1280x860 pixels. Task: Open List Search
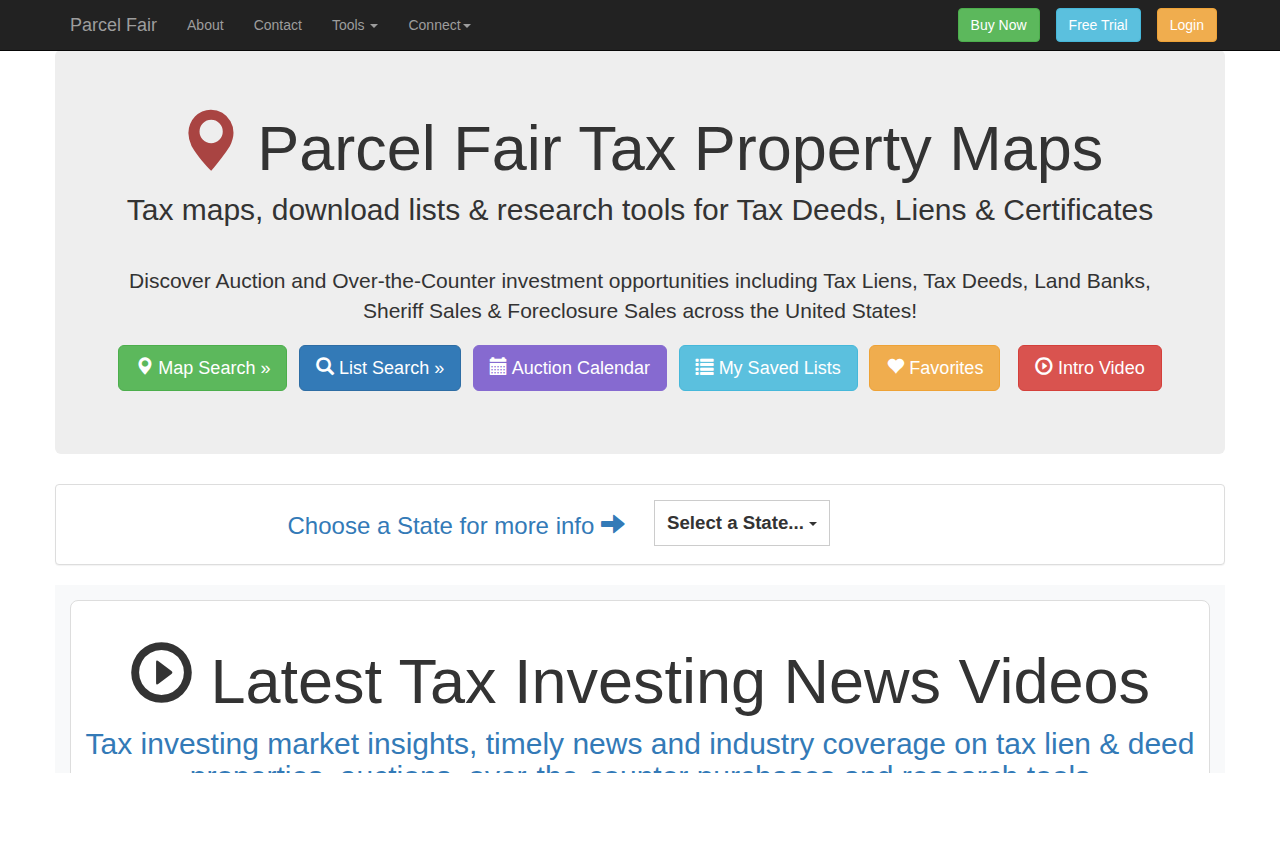pyautogui.click(x=380, y=368)
